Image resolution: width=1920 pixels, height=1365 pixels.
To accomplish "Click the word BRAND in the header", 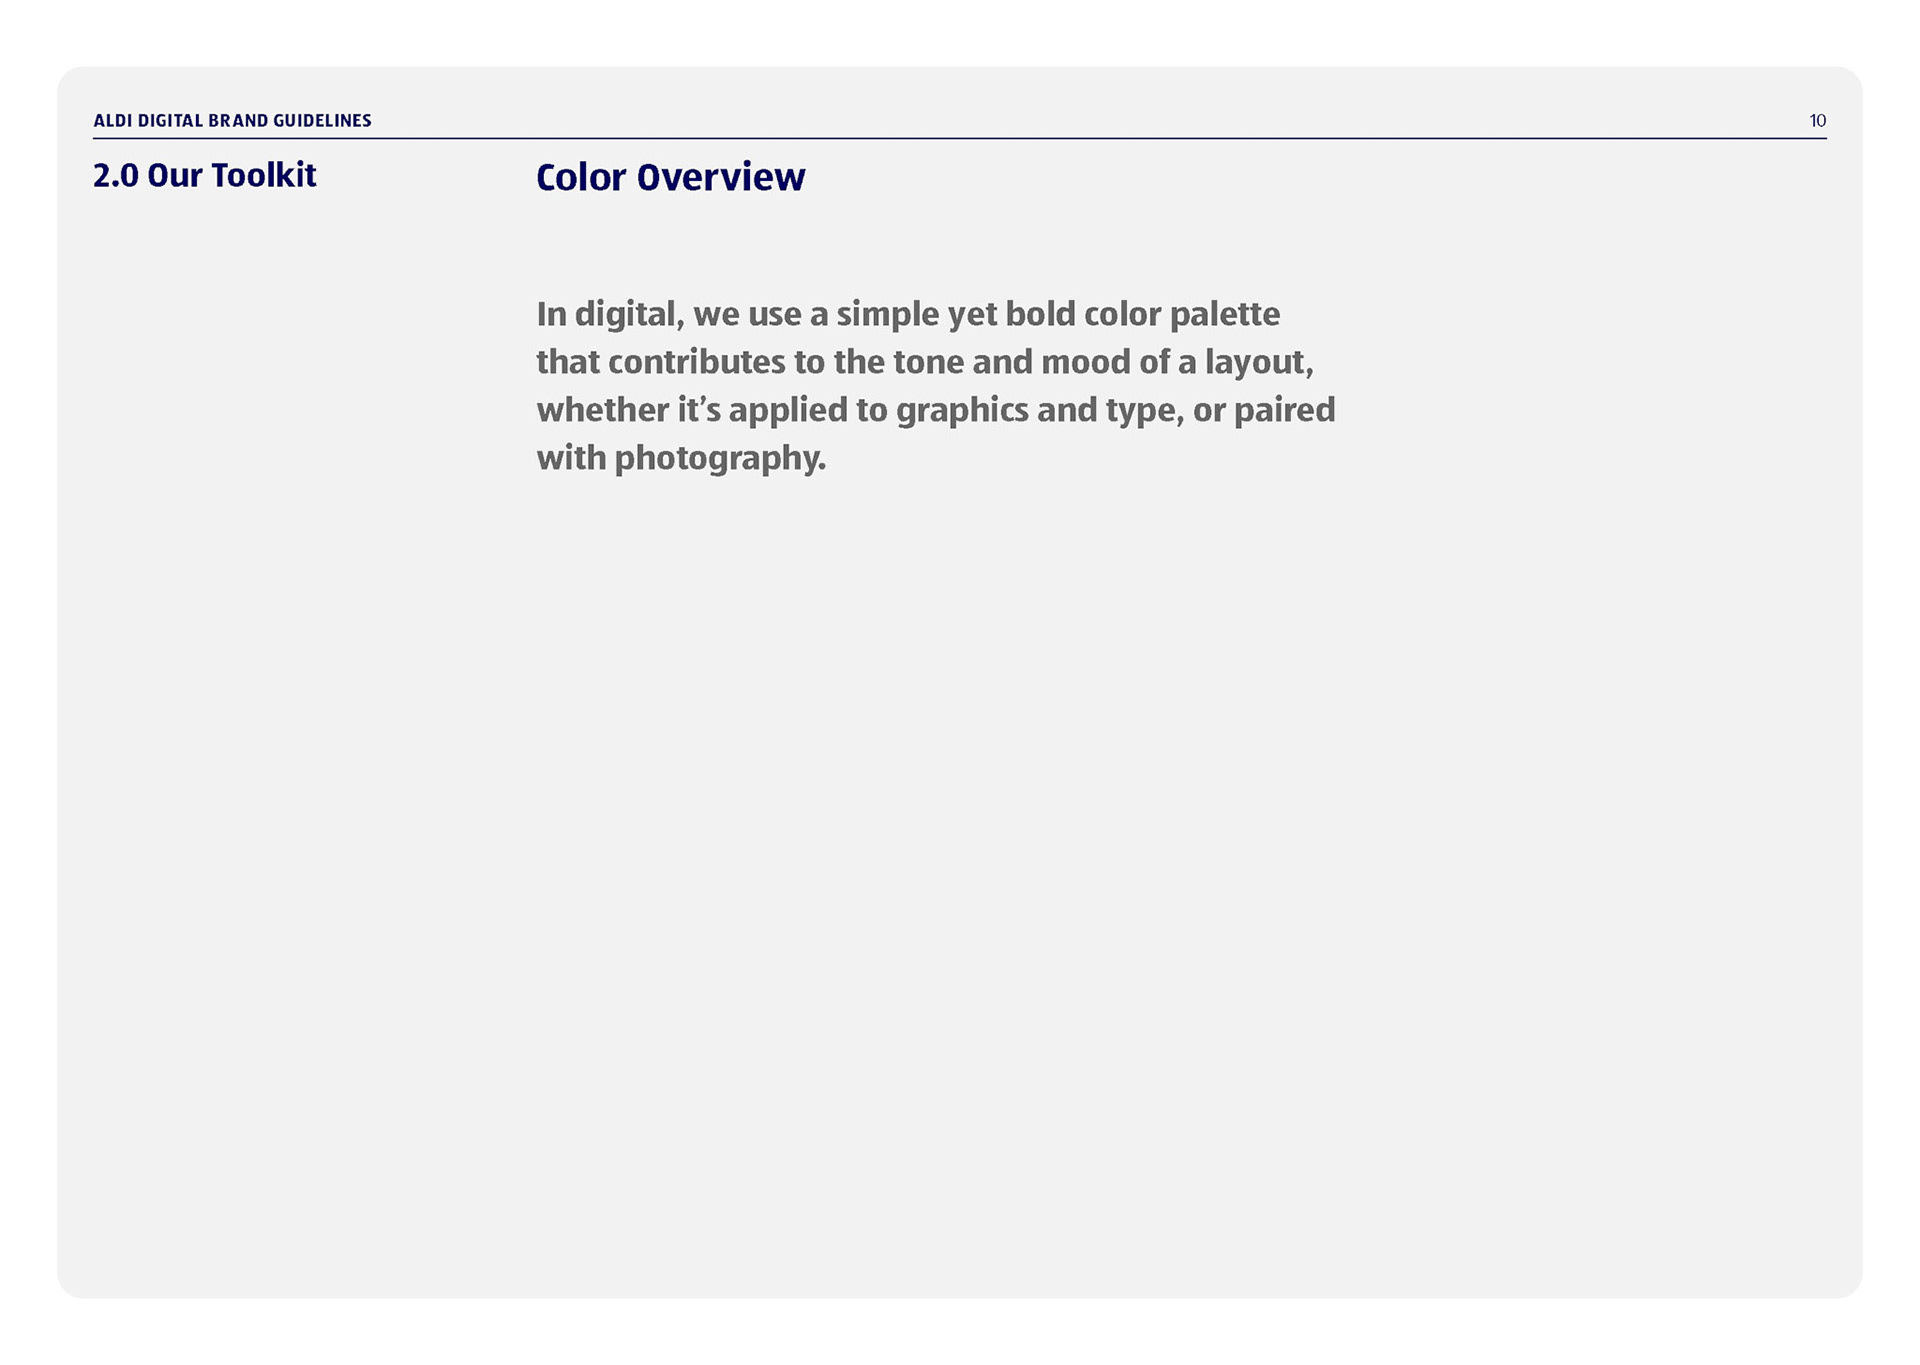I will pos(238,121).
